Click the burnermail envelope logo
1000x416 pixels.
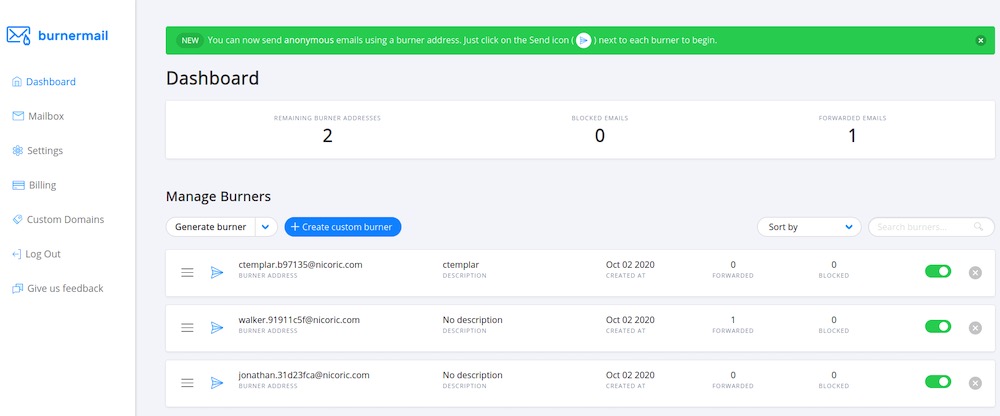tap(18, 36)
